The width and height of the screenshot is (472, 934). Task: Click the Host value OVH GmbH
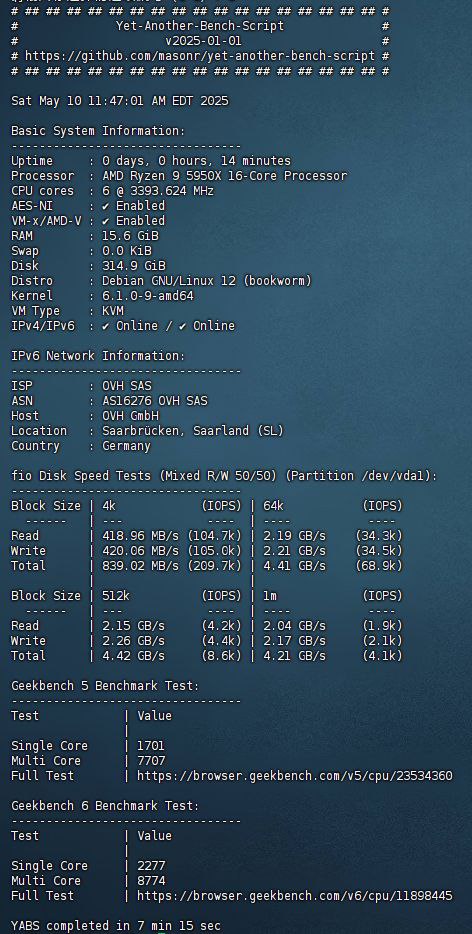[130, 416]
